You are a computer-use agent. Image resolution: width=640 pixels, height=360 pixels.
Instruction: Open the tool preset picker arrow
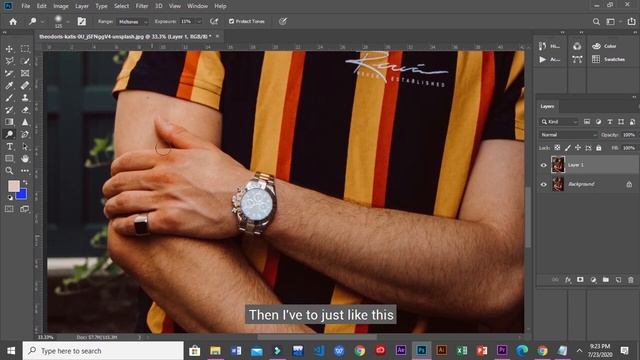(42, 22)
